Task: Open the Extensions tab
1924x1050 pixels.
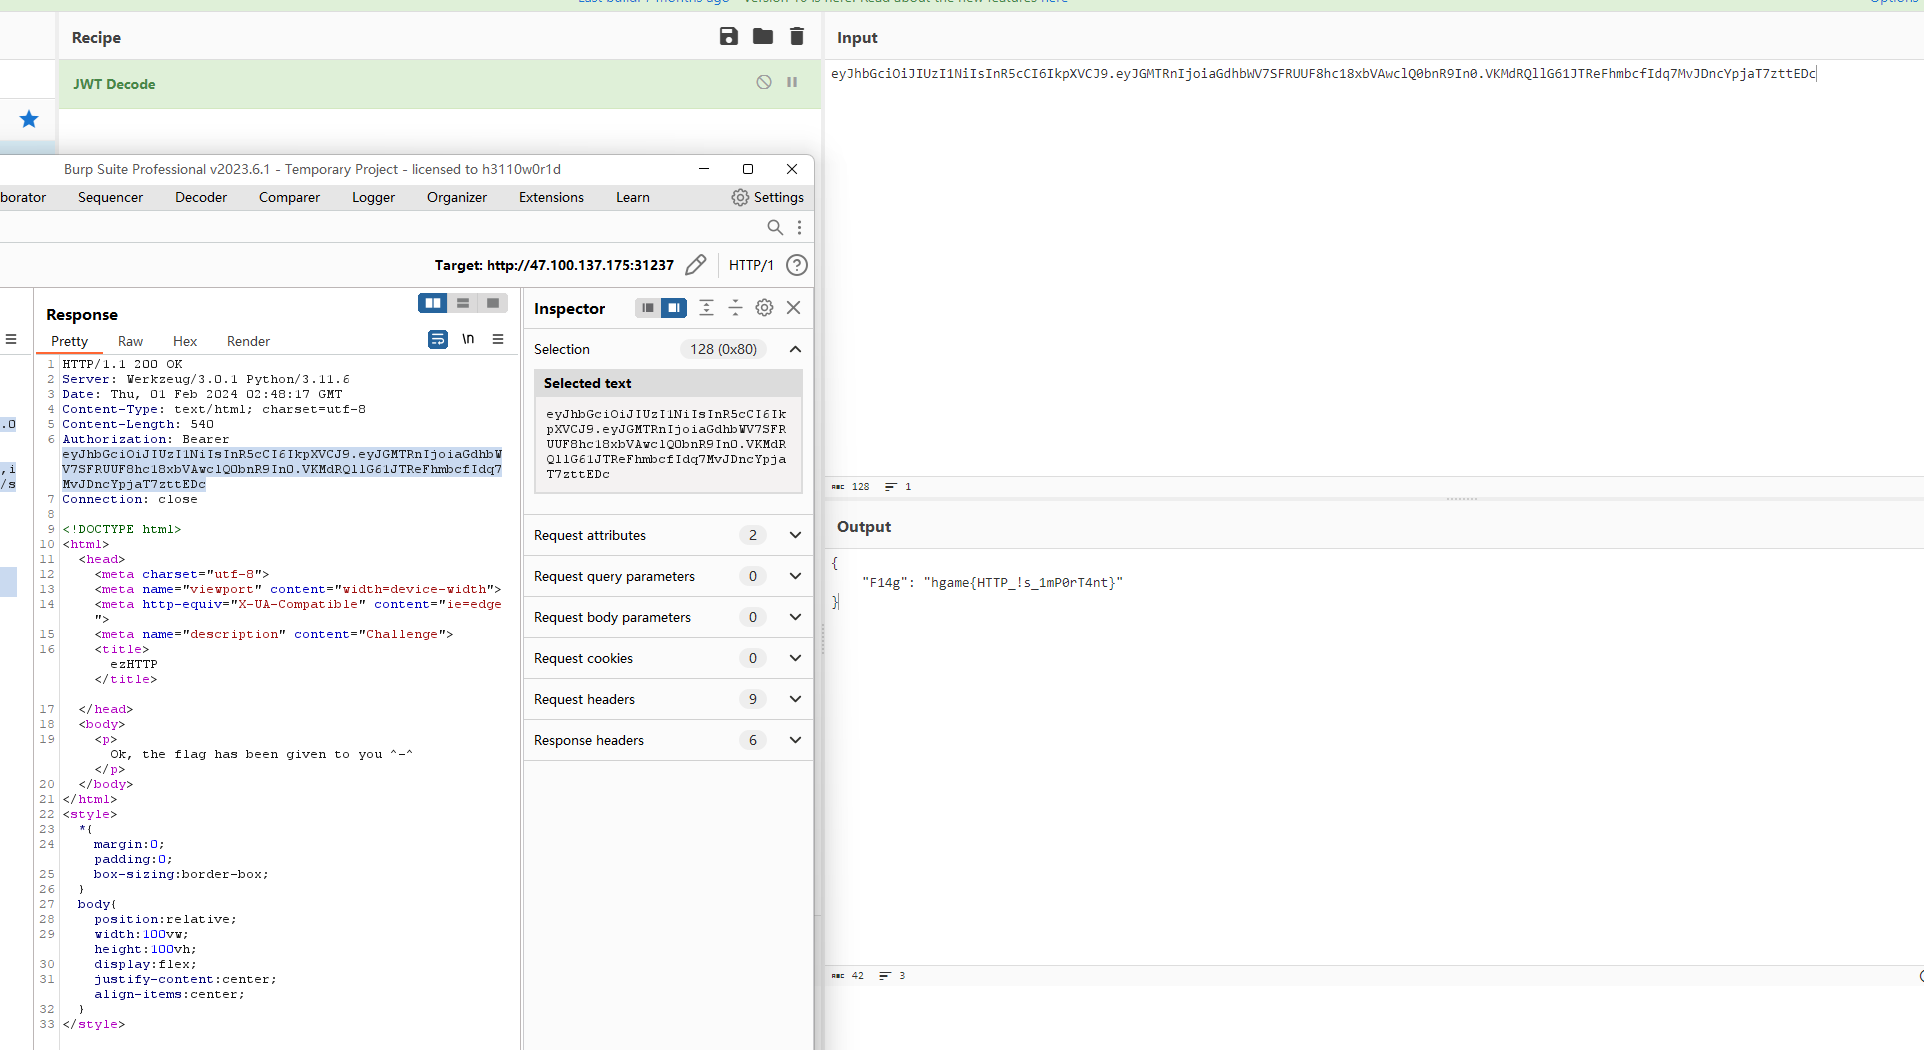Action: coord(551,197)
